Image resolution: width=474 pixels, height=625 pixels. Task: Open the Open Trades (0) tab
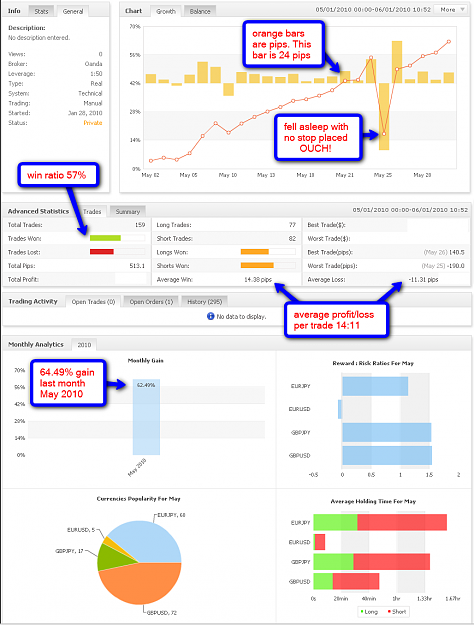(x=93, y=302)
